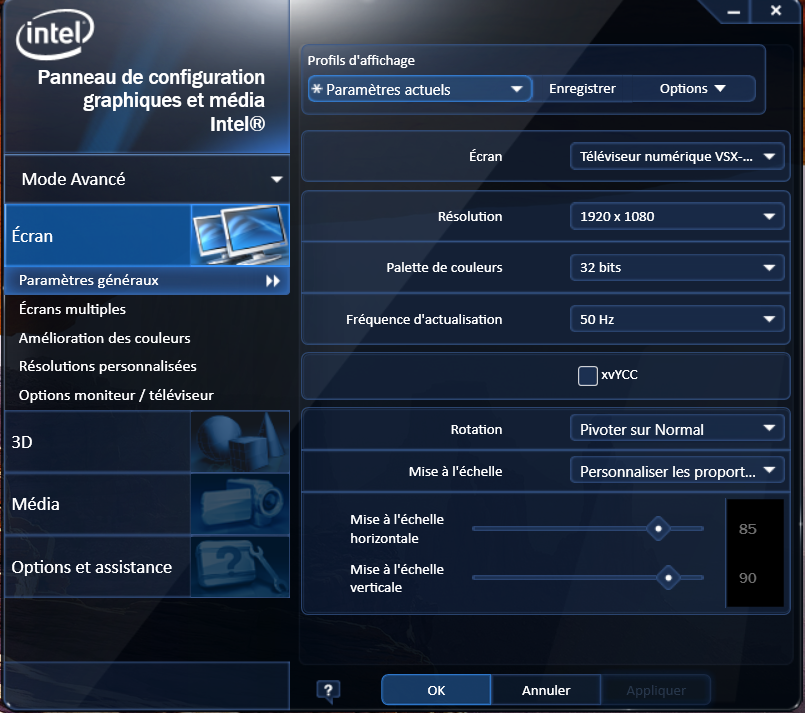Image resolution: width=805 pixels, height=713 pixels.
Task: Click the horizontal scaling value 85
Action: click(x=748, y=529)
